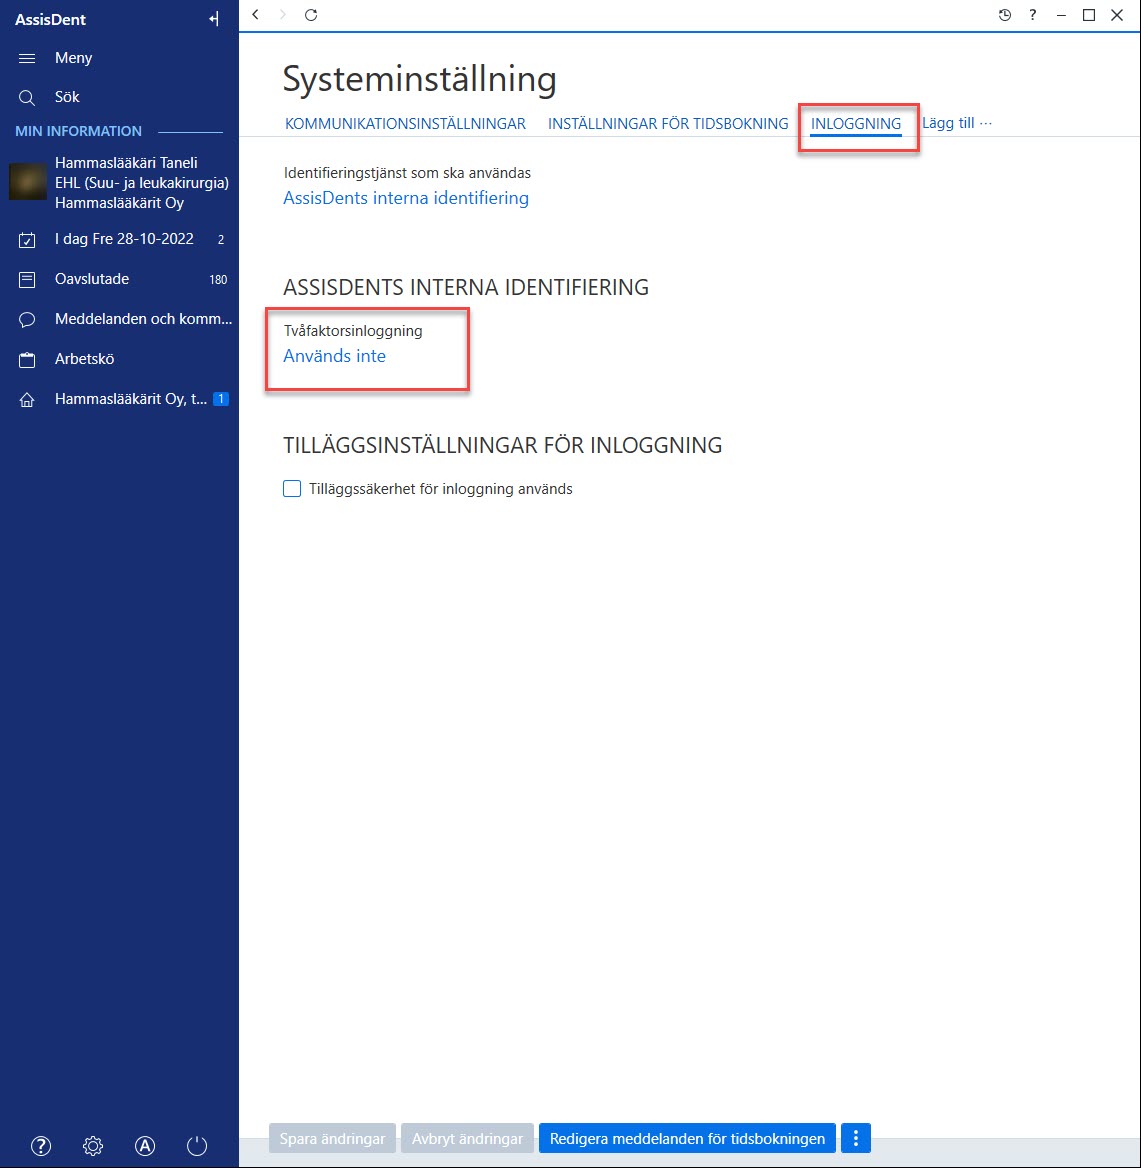The width and height of the screenshot is (1141, 1168).
Task: Click the Sök magnifier icon
Action: click(x=27, y=98)
